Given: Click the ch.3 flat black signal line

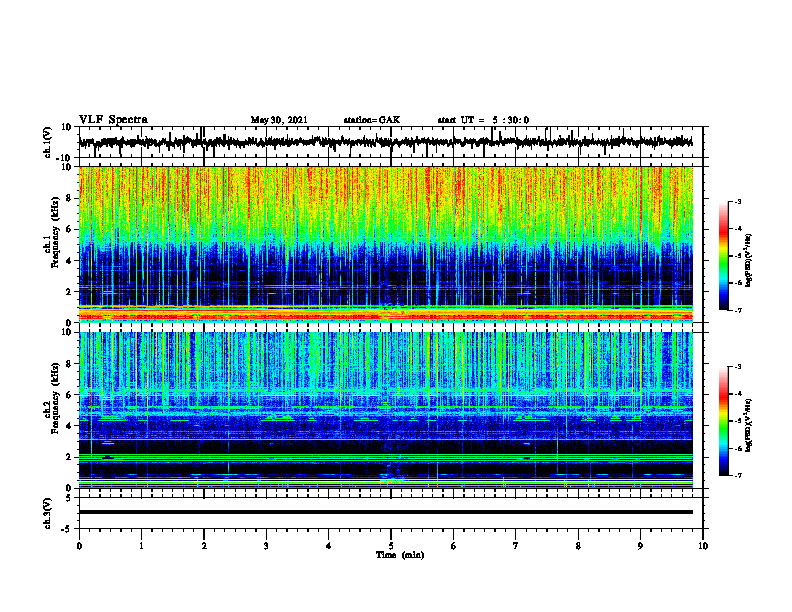Looking at the screenshot, I should coord(385,512).
